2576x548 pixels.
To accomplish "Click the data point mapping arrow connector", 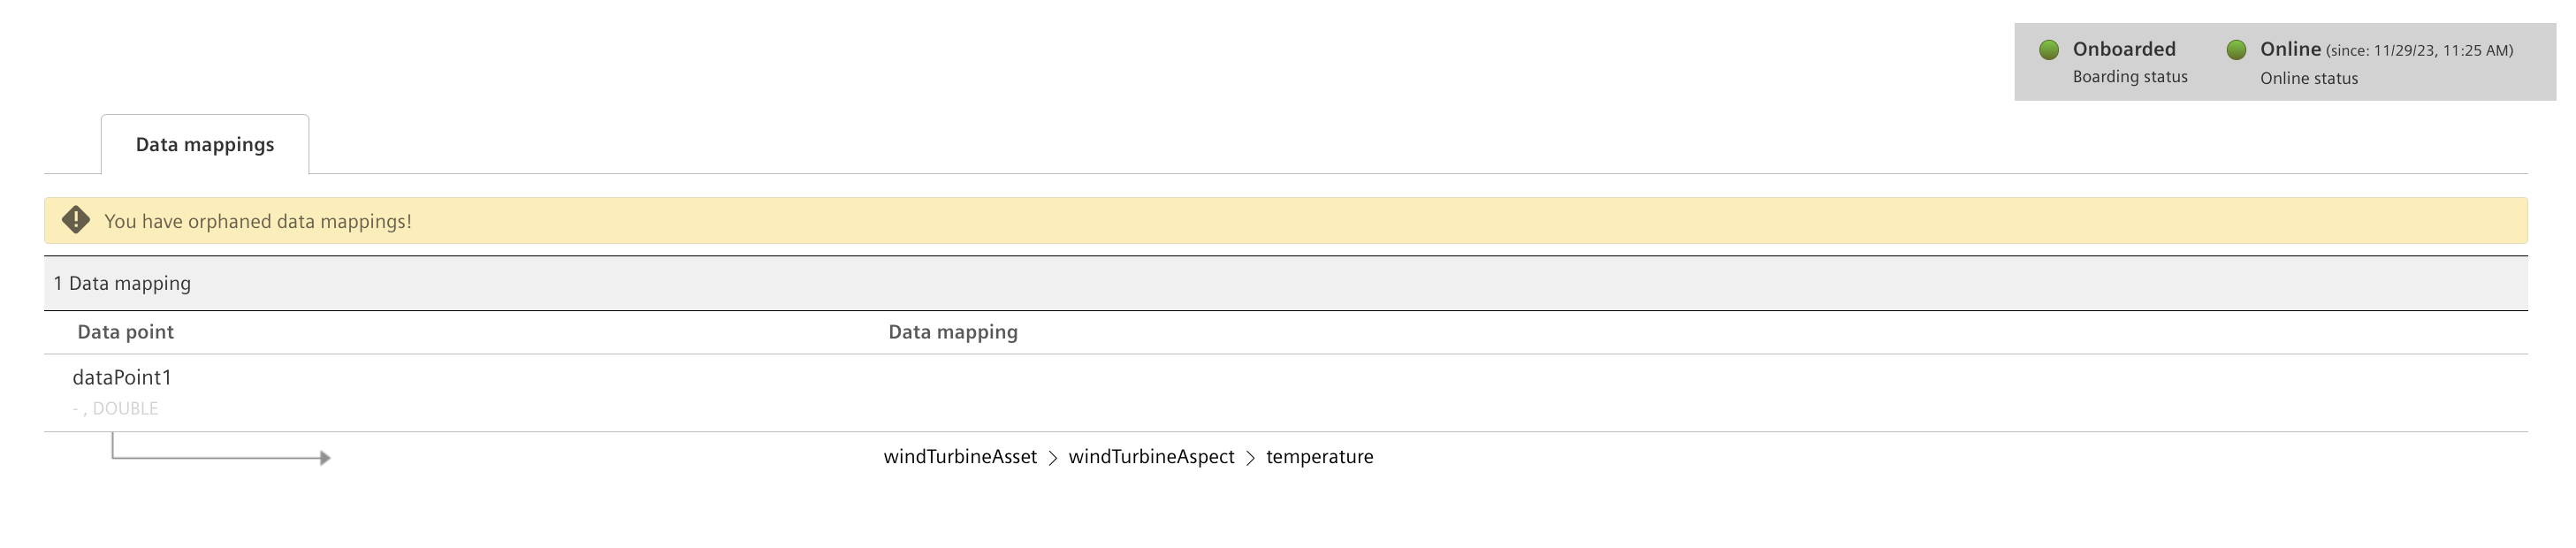I will point(221,449).
